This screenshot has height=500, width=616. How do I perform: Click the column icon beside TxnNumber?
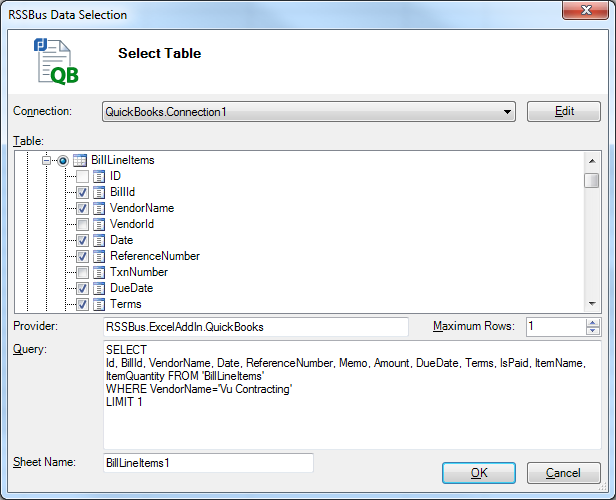pos(99,272)
